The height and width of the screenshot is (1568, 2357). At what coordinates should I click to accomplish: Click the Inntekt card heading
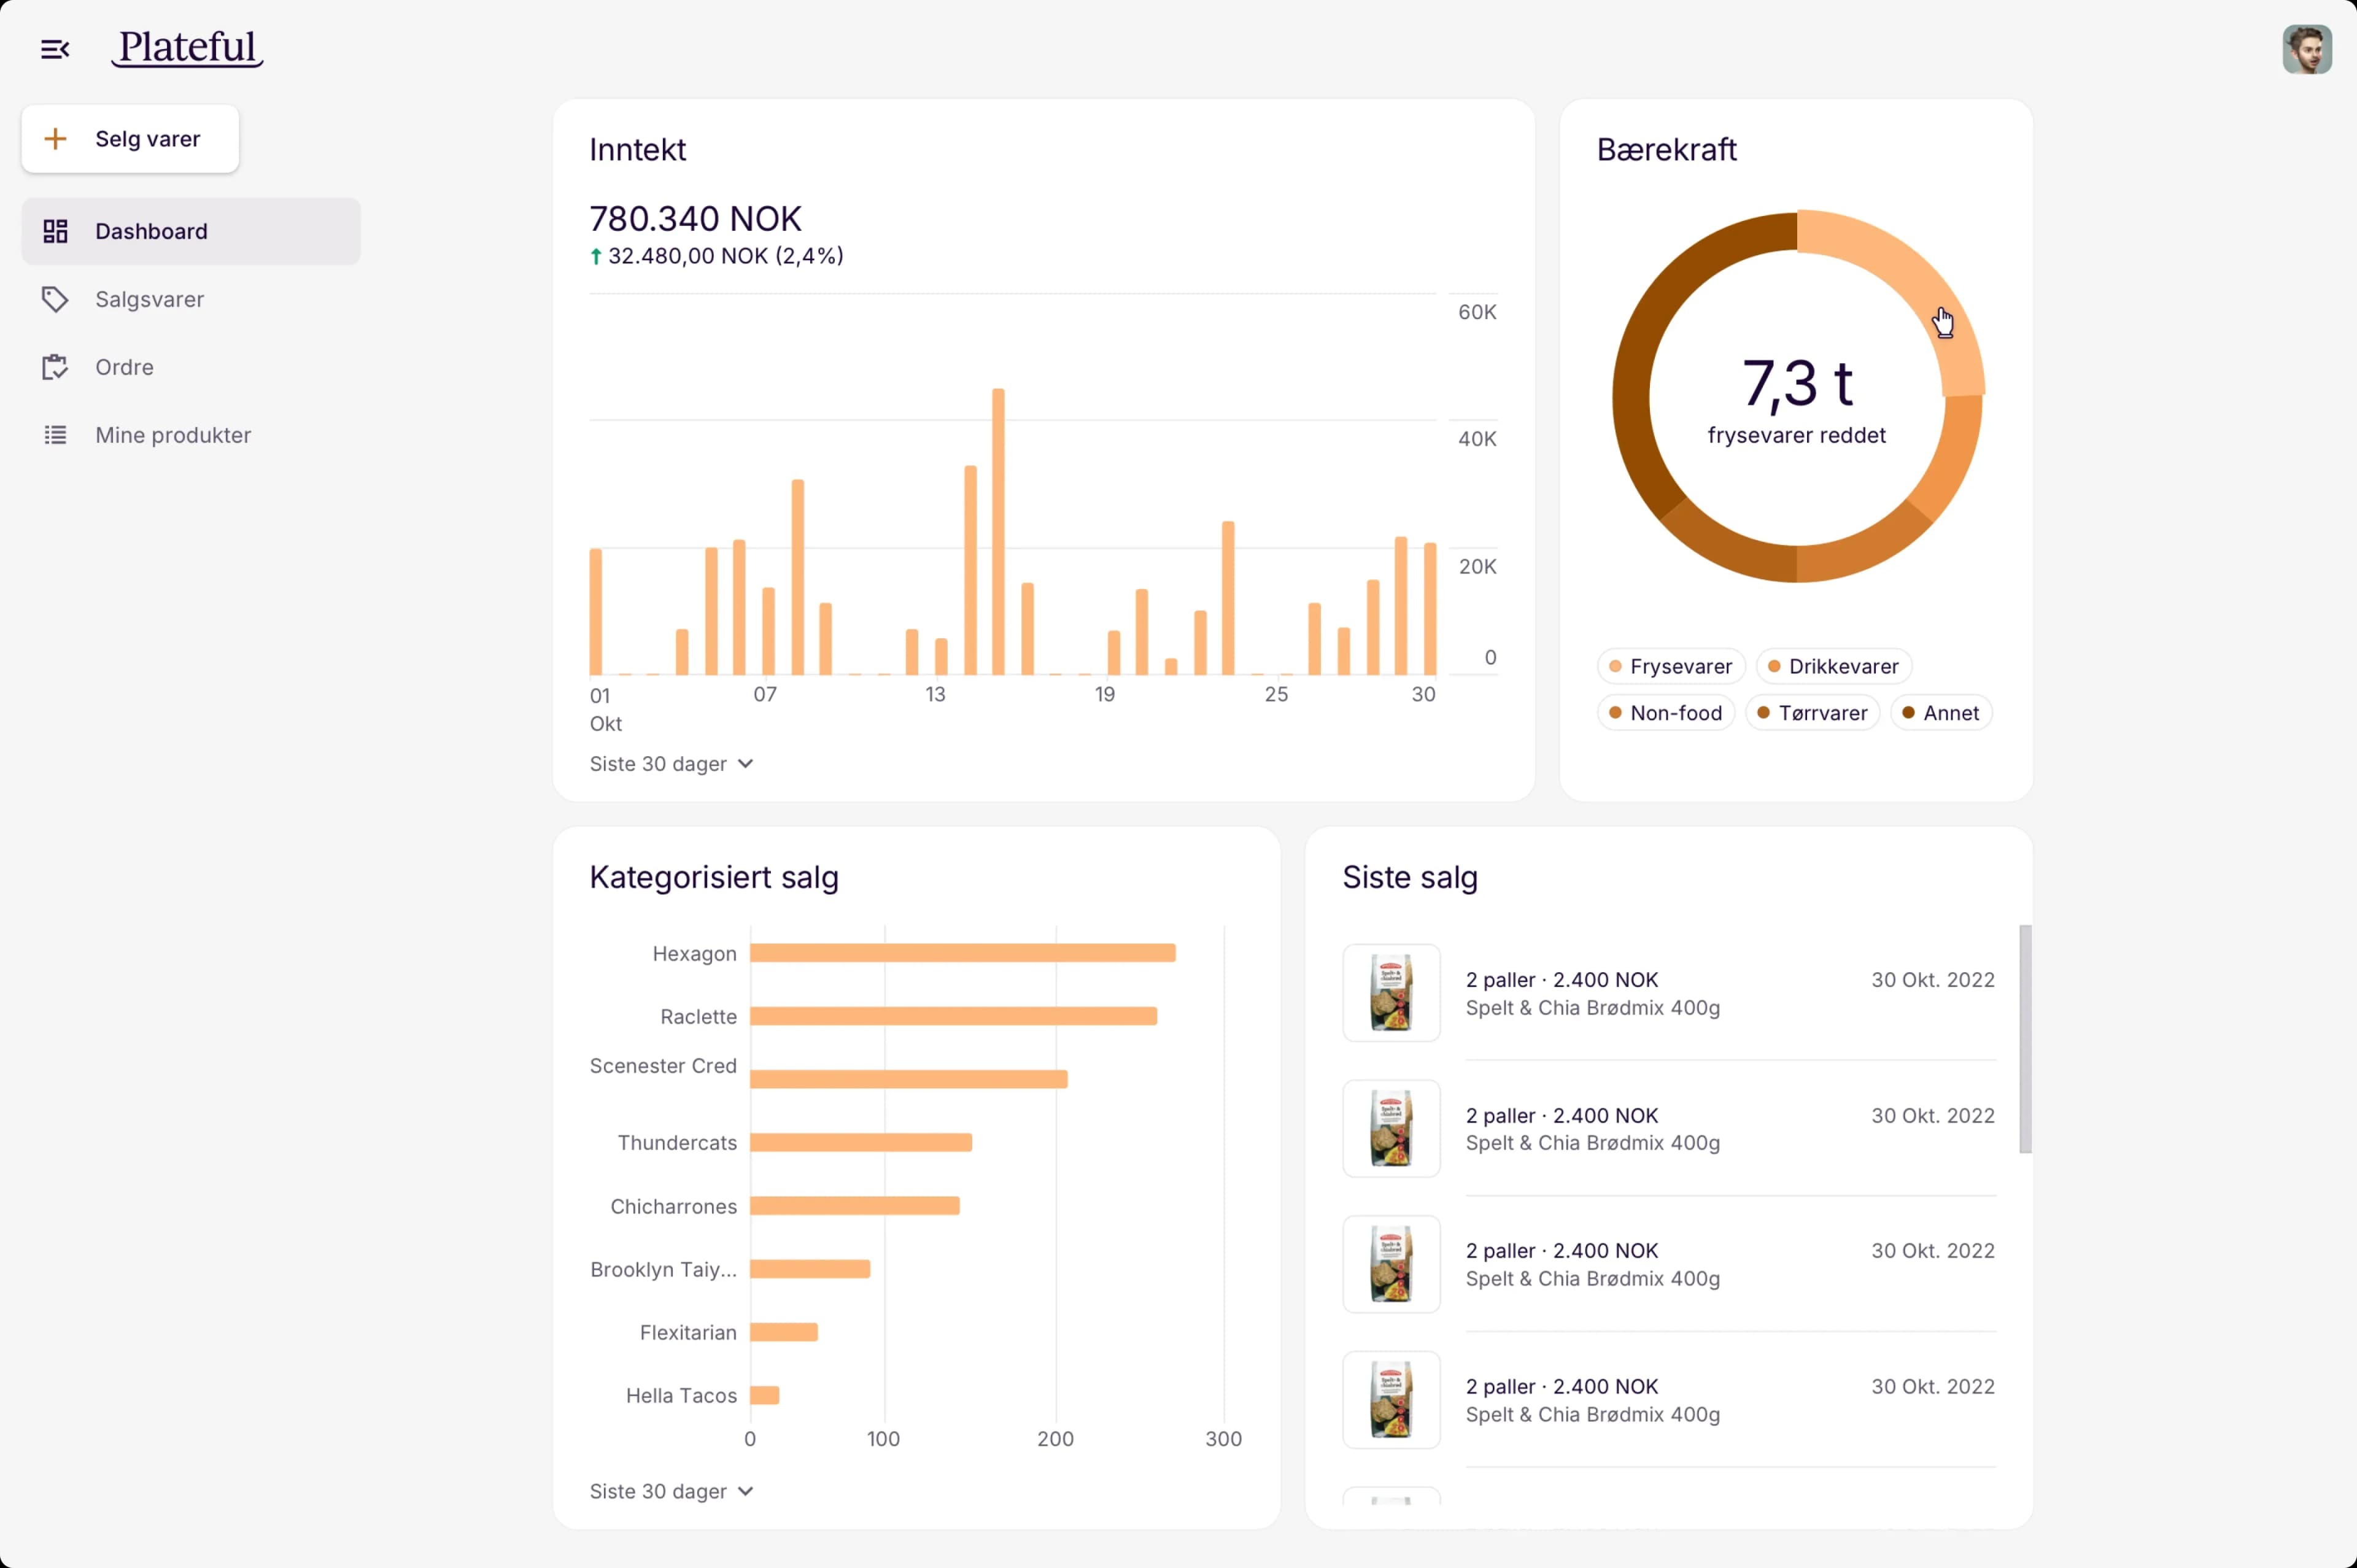(x=637, y=150)
